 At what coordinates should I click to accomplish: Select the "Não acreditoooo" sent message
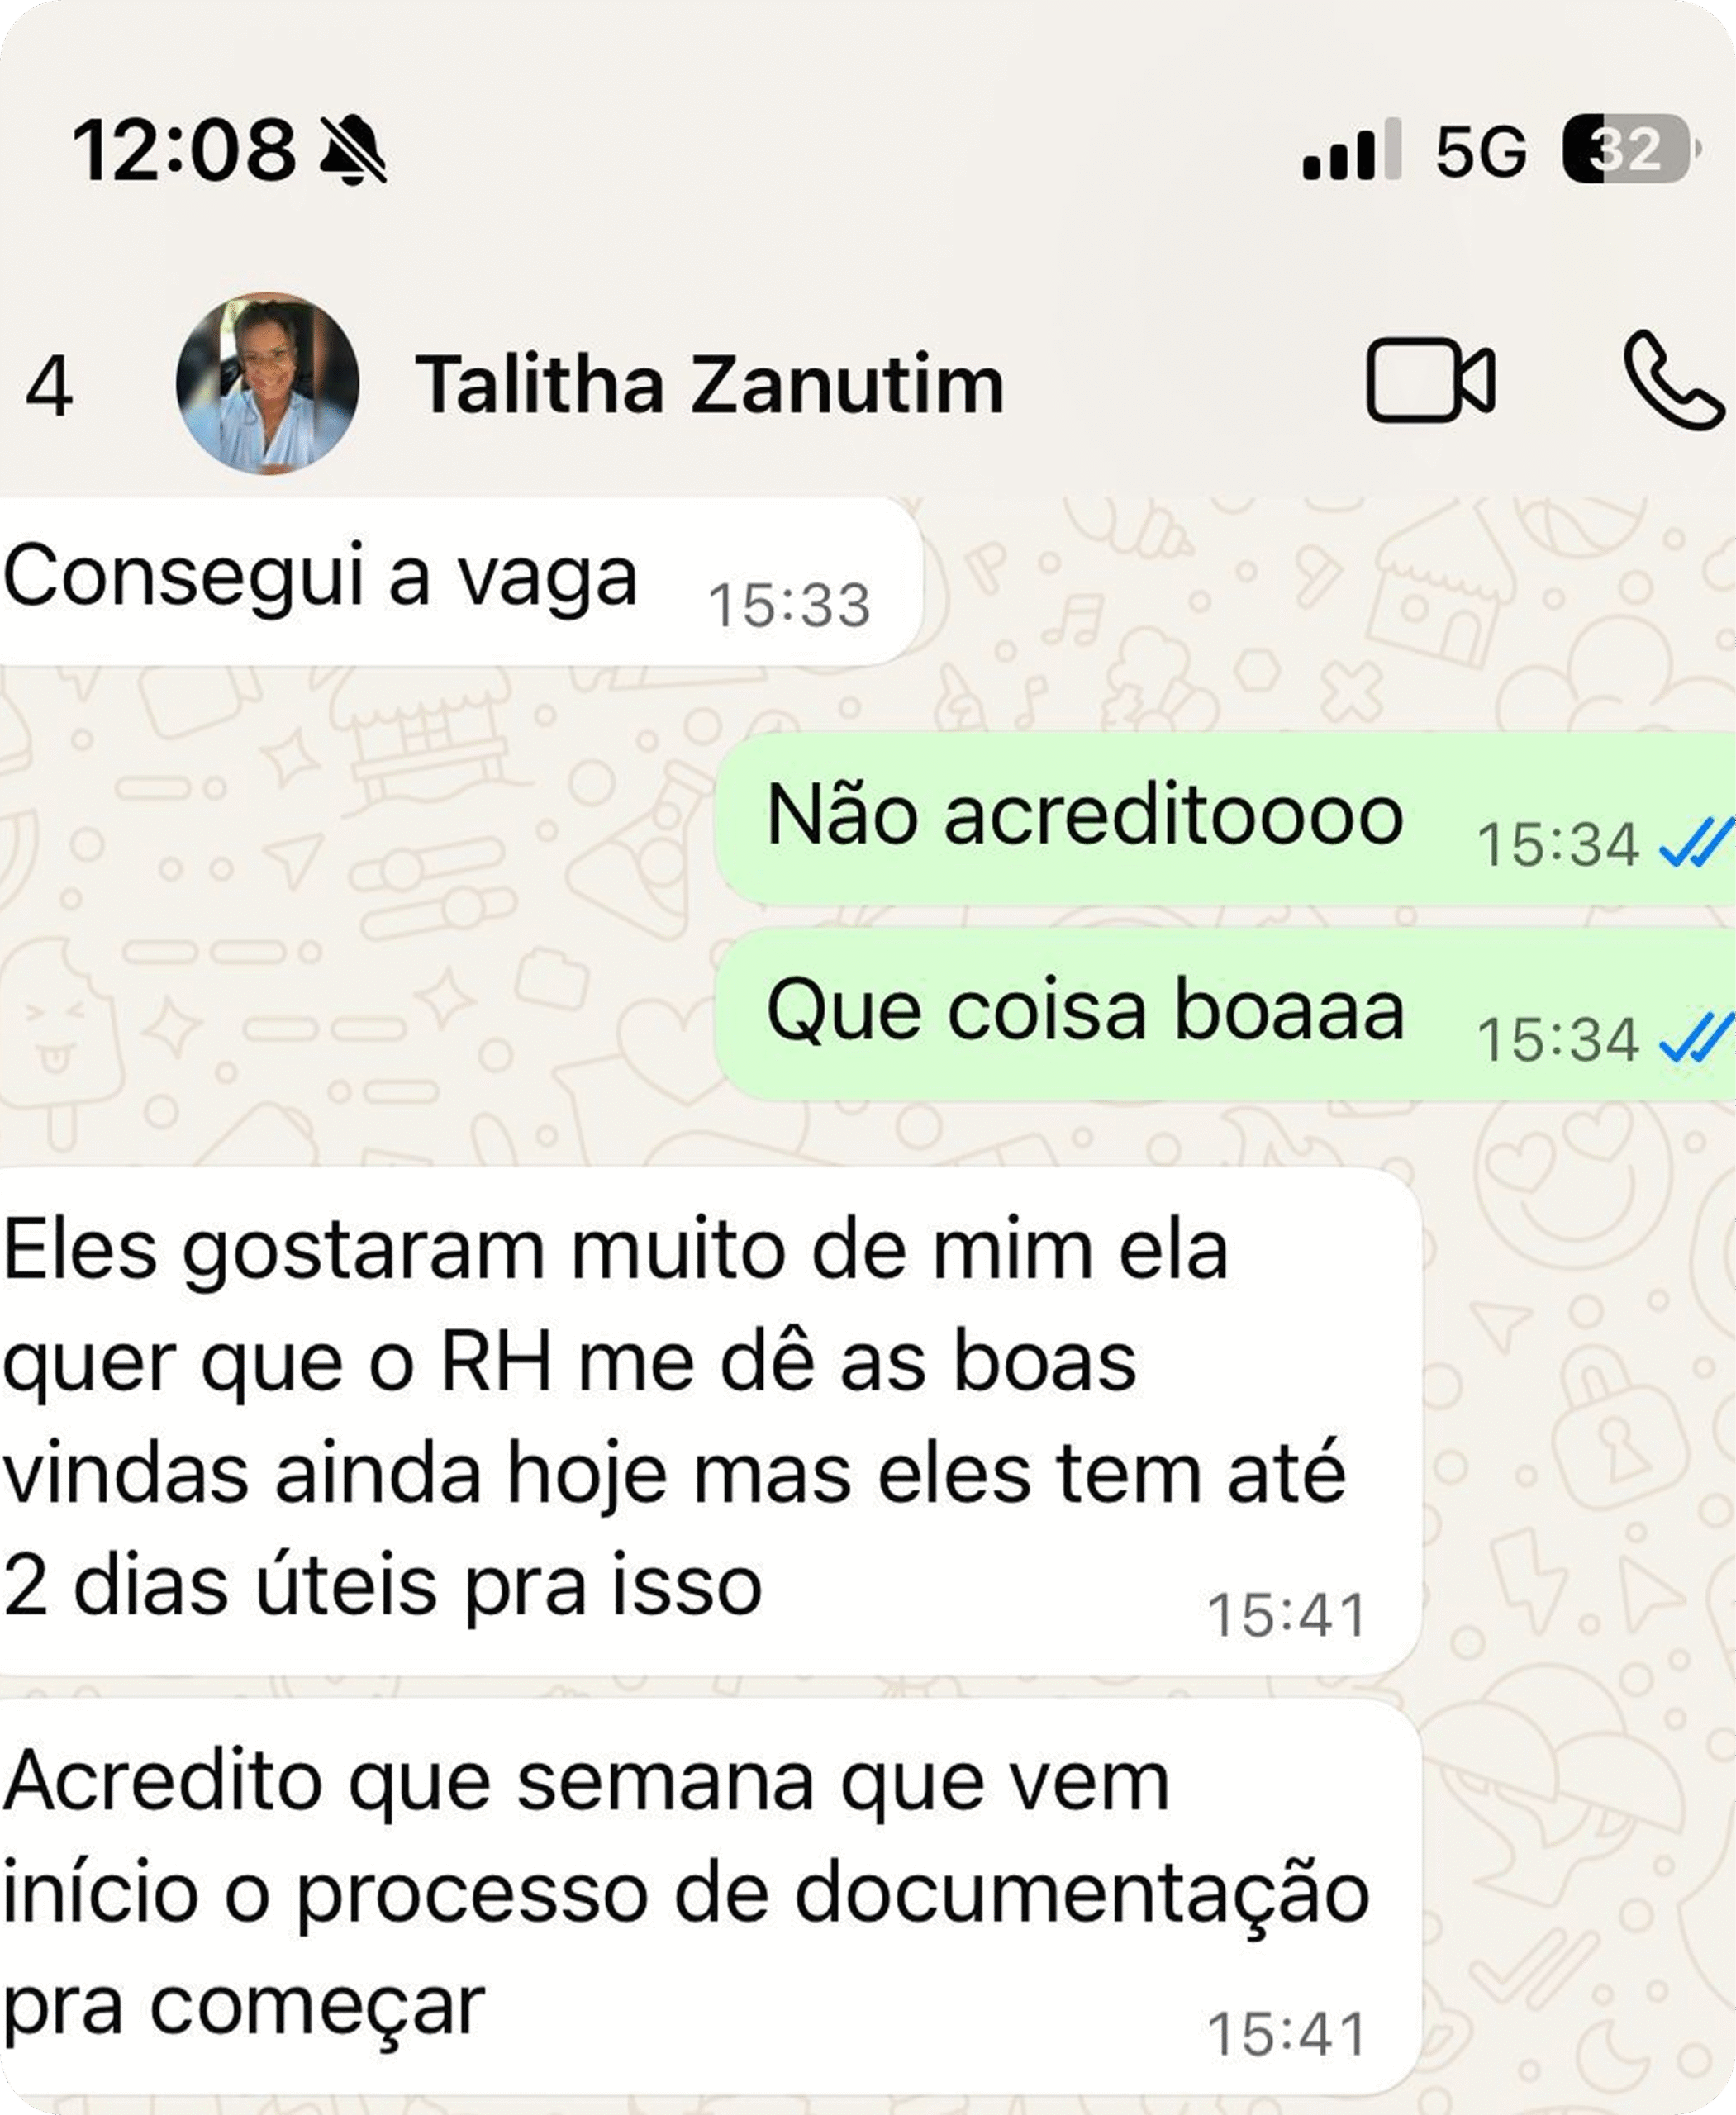click(x=1225, y=819)
